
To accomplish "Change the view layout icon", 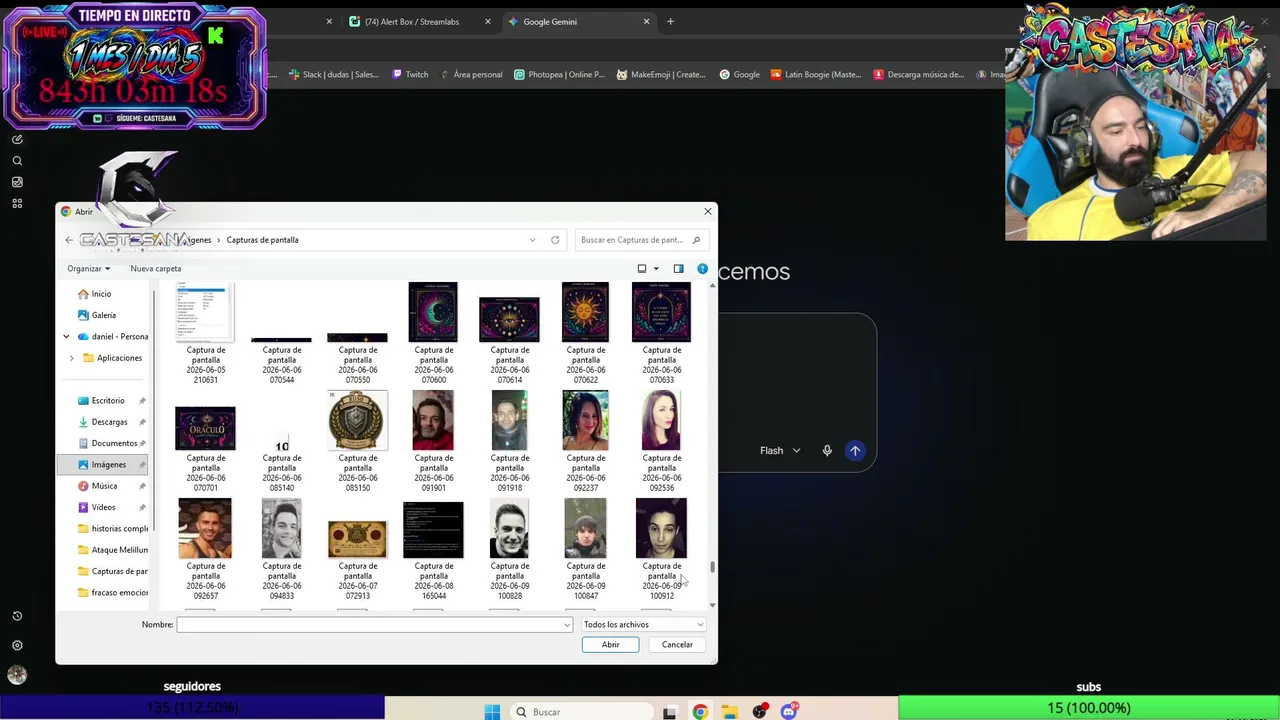I will click(x=642, y=268).
